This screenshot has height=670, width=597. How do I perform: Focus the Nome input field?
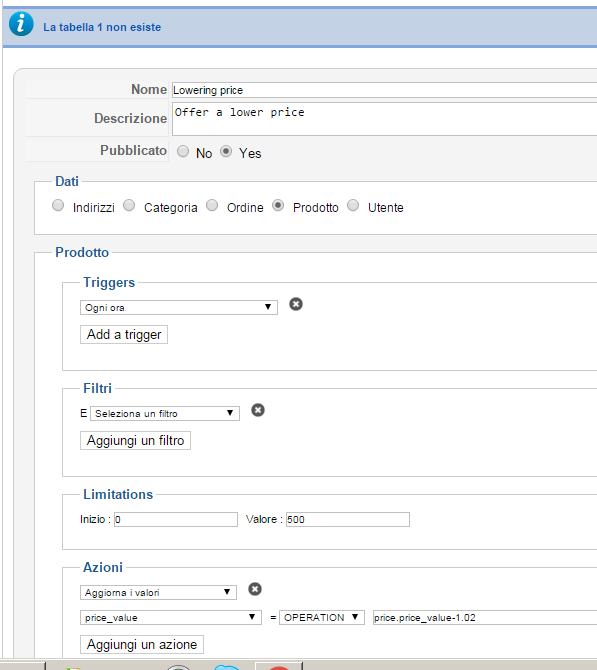(384, 90)
